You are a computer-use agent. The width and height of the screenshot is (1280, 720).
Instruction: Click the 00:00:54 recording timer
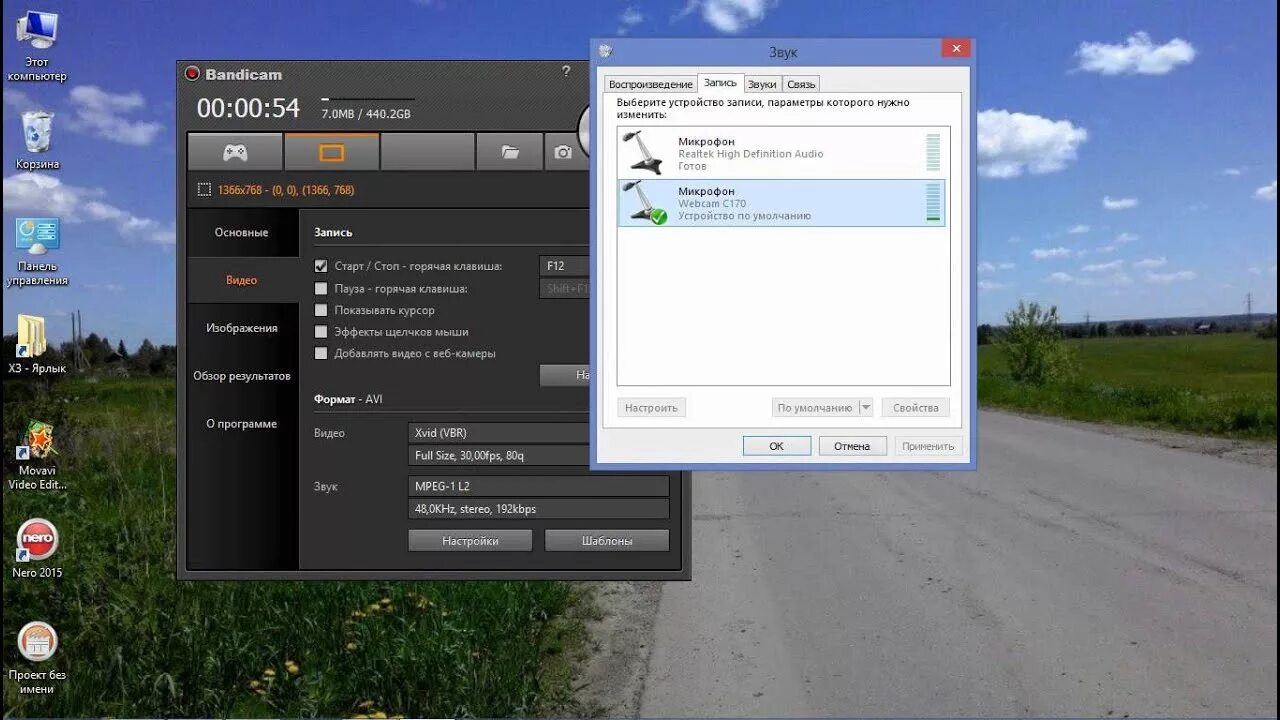click(248, 108)
